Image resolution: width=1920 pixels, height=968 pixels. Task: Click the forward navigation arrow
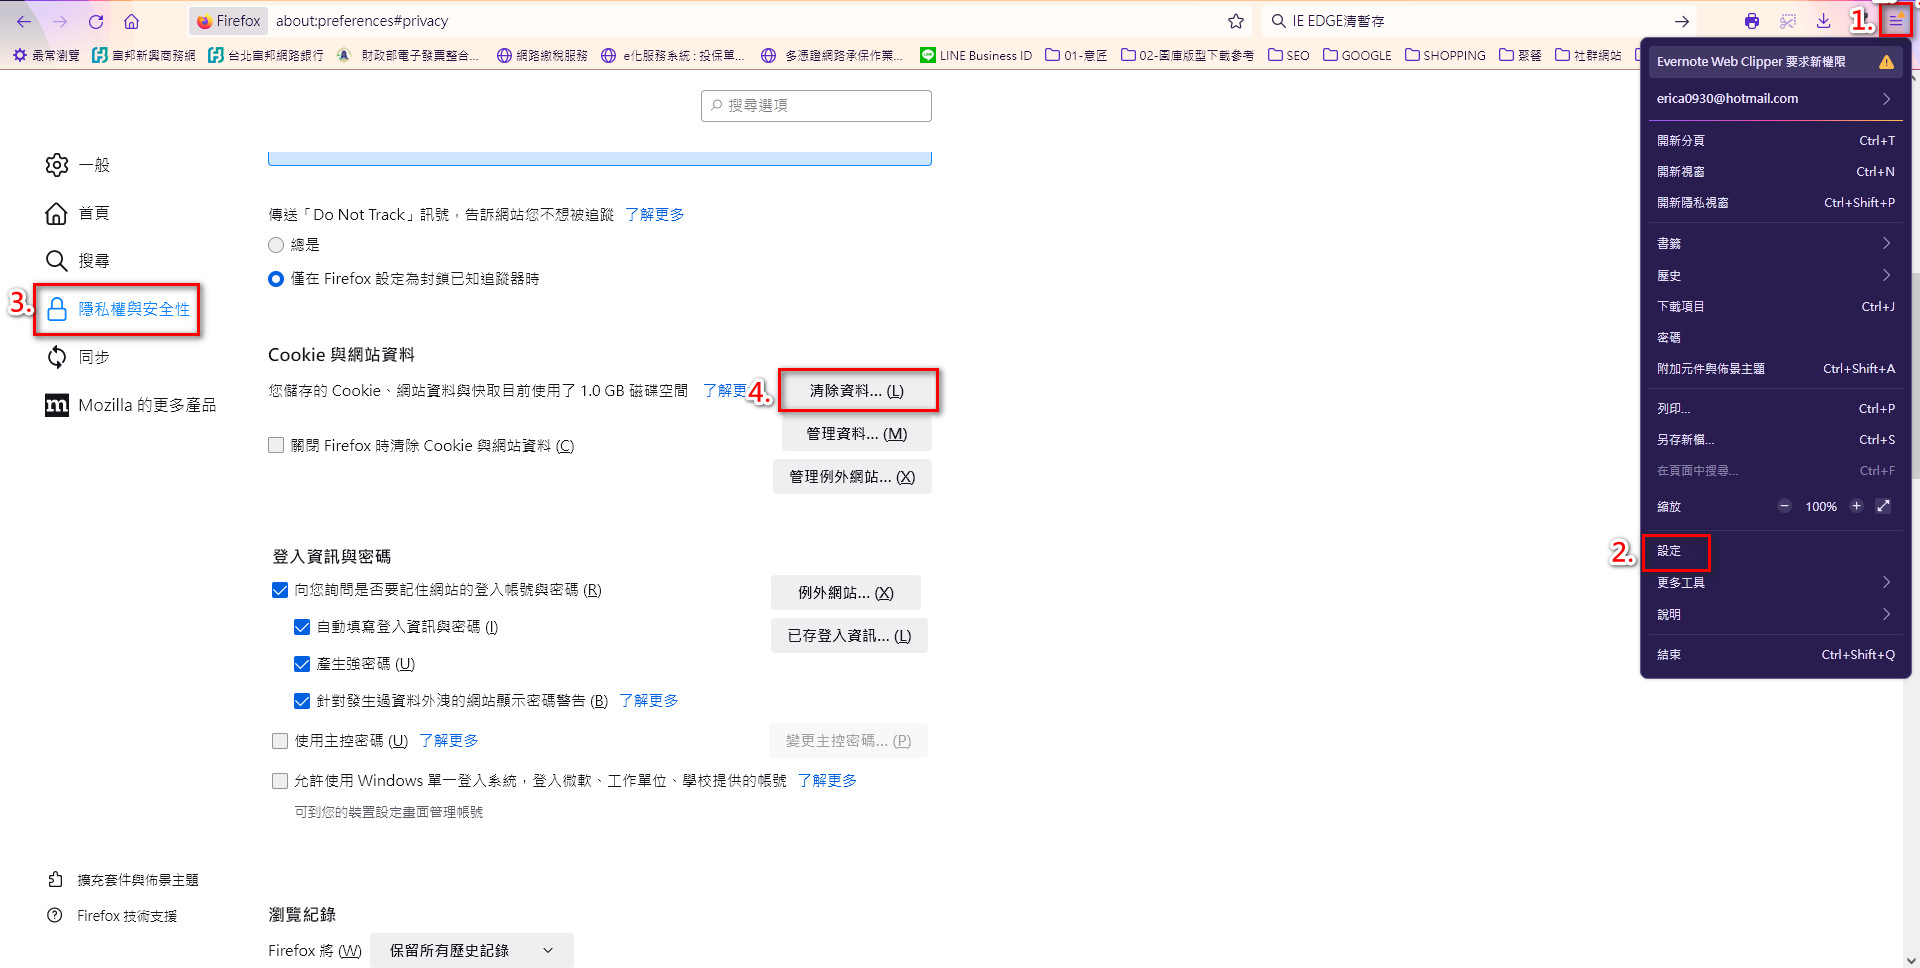[60, 21]
